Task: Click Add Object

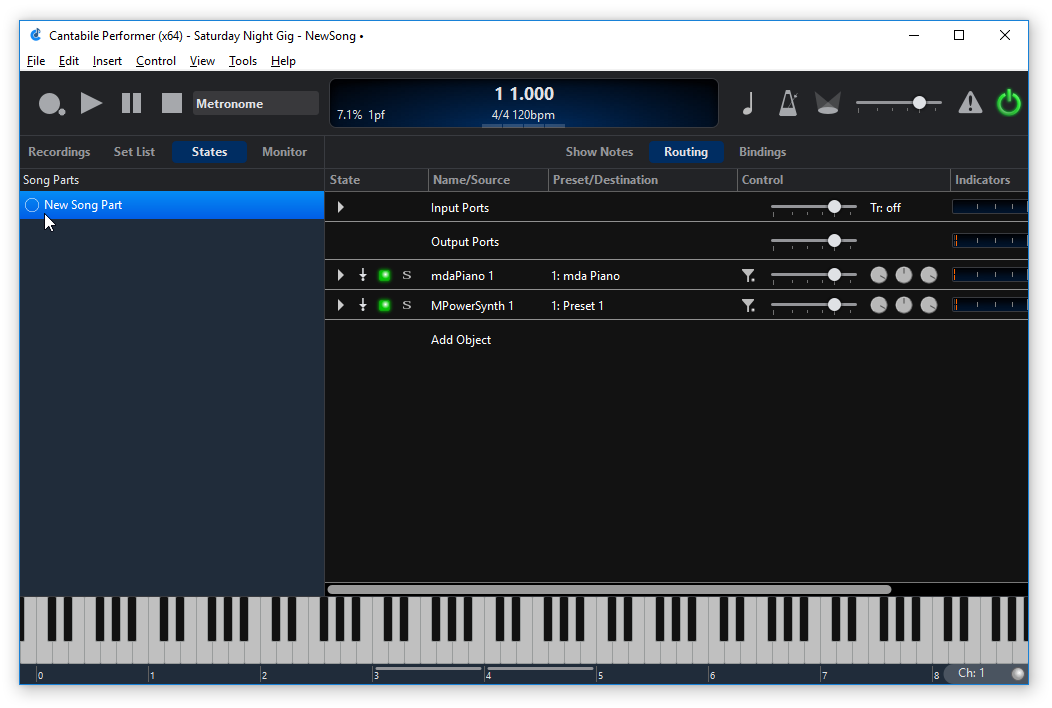Action: [460, 340]
